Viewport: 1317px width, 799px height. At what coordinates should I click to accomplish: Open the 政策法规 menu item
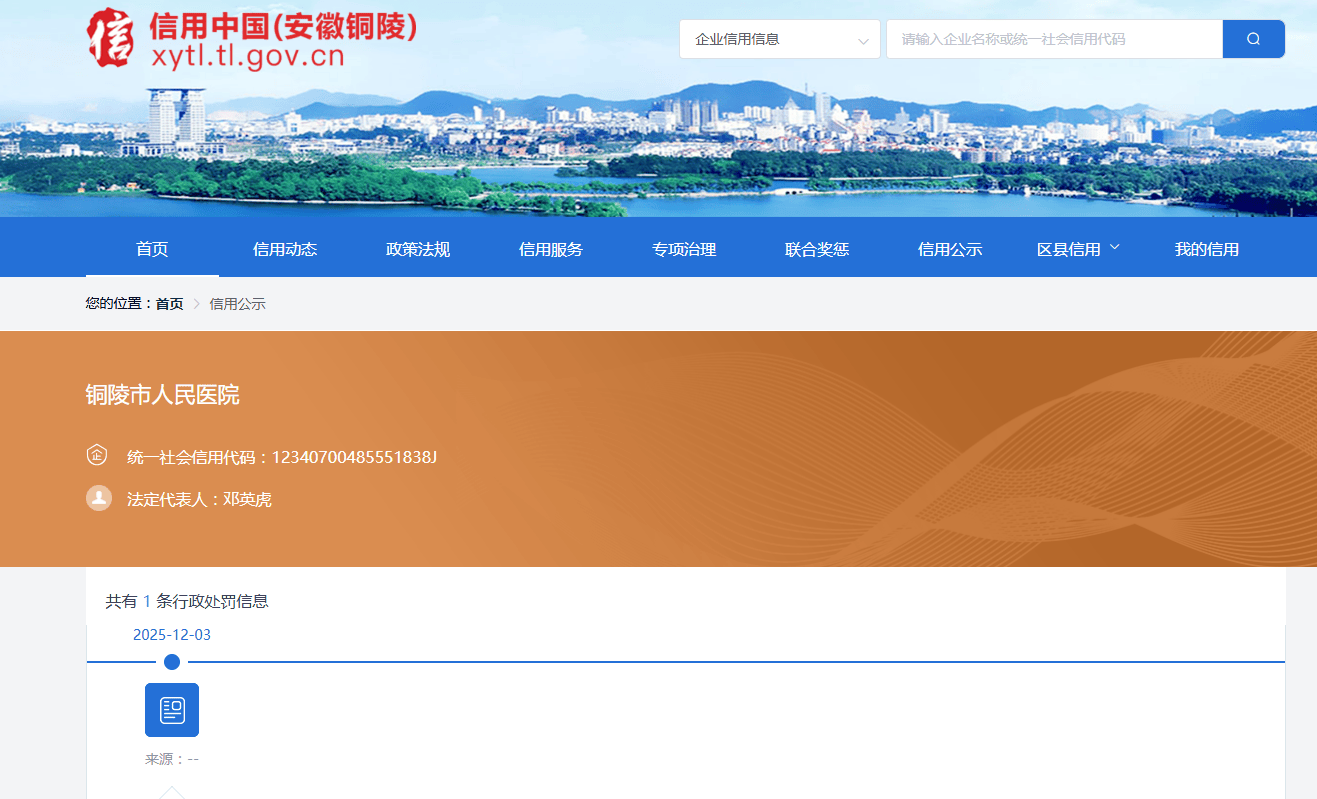(x=418, y=249)
